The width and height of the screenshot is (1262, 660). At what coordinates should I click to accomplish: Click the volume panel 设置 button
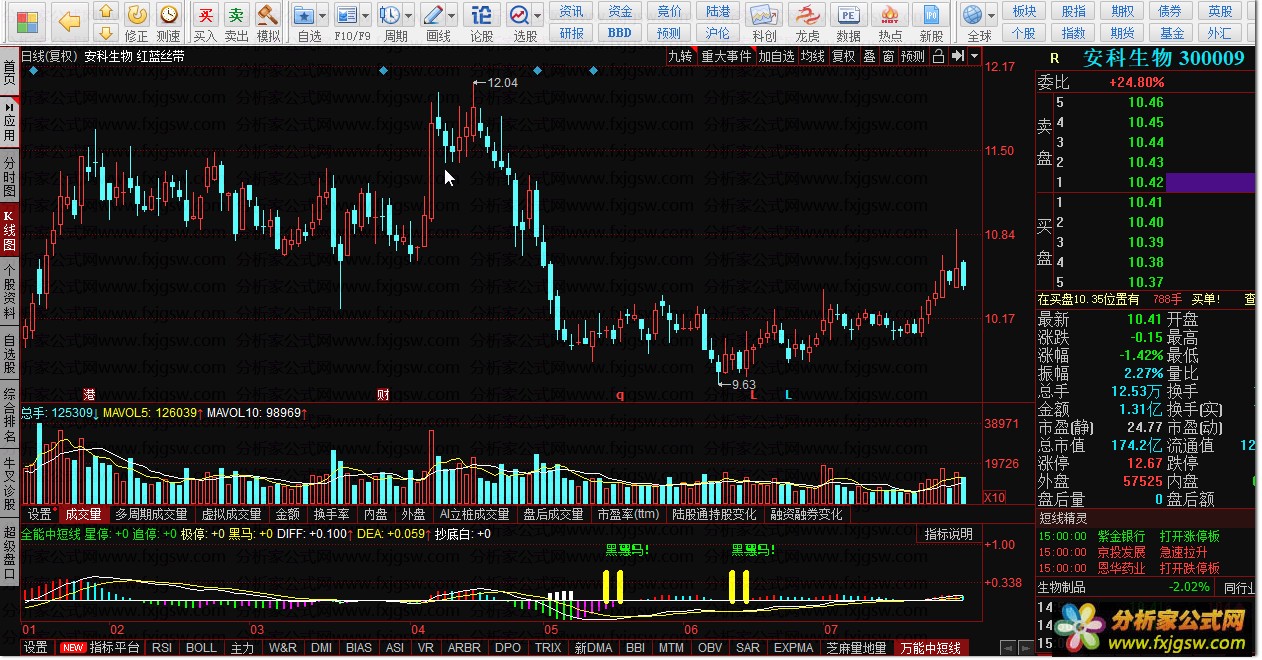39,514
